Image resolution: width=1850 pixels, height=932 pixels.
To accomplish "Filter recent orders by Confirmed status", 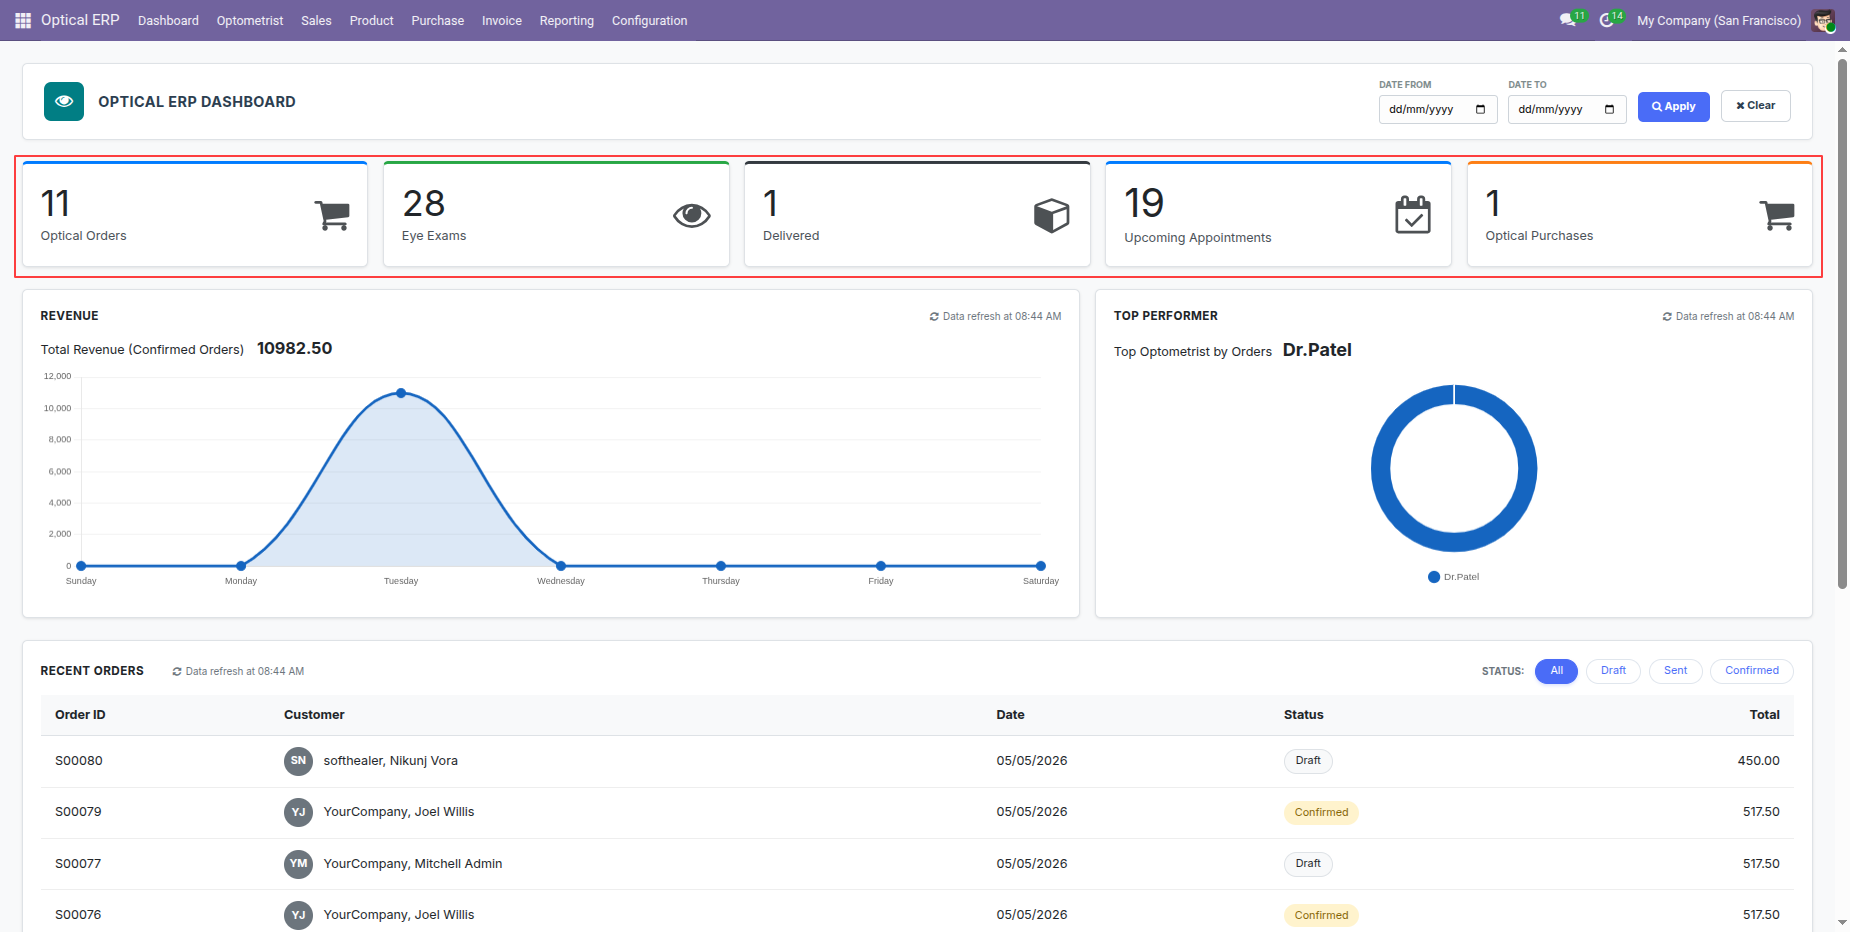I will pyautogui.click(x=1752, y=671).
